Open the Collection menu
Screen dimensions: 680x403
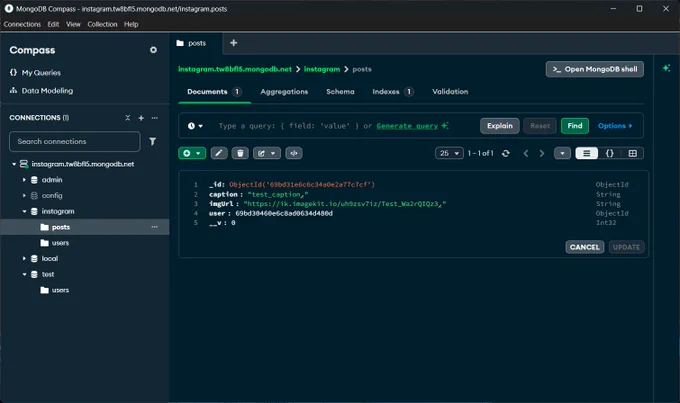point(102,24)
